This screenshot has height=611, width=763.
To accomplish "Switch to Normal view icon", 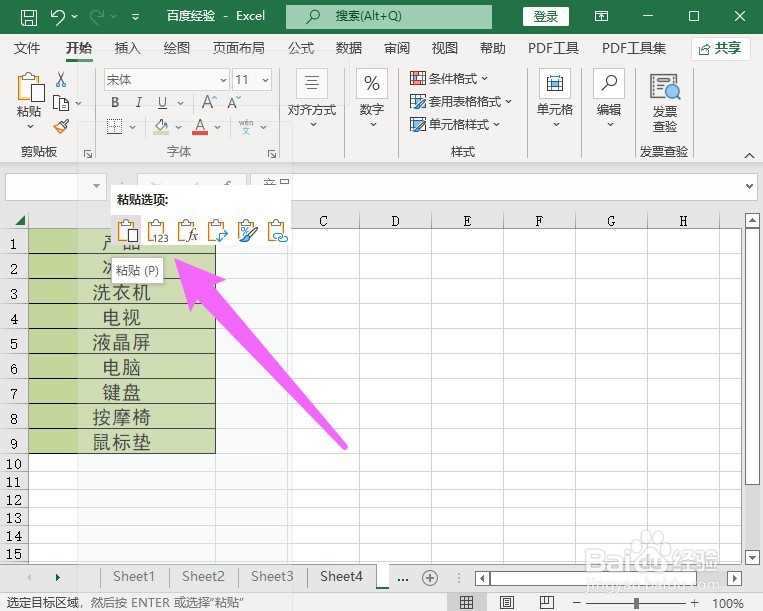I will [x=466, y=603].
